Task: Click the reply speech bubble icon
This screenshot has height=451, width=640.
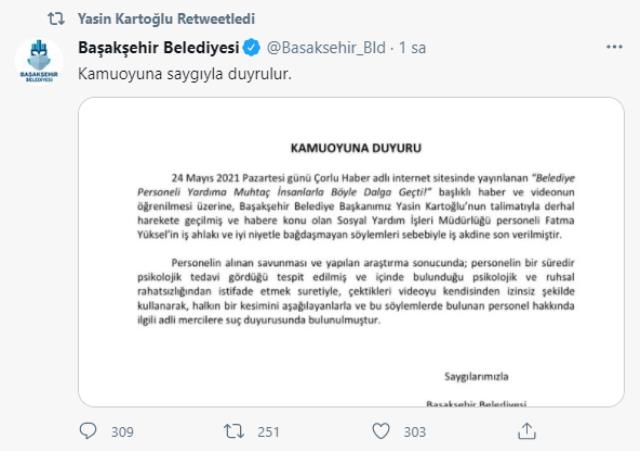Action: 88,431
